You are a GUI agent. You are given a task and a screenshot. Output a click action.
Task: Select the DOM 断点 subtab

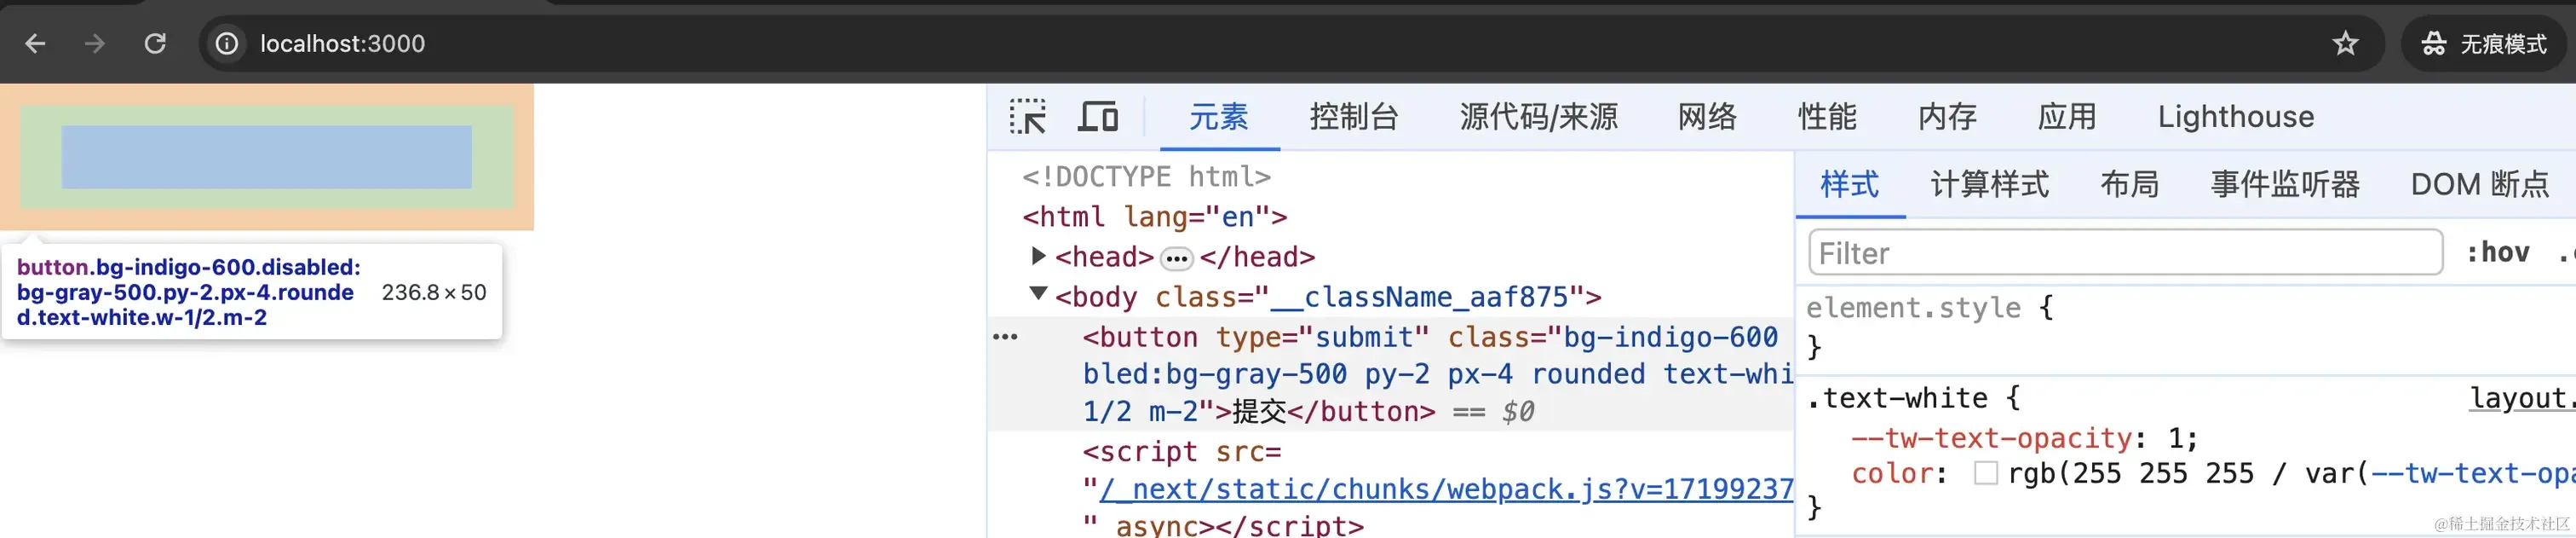[x=2480, y=184]
